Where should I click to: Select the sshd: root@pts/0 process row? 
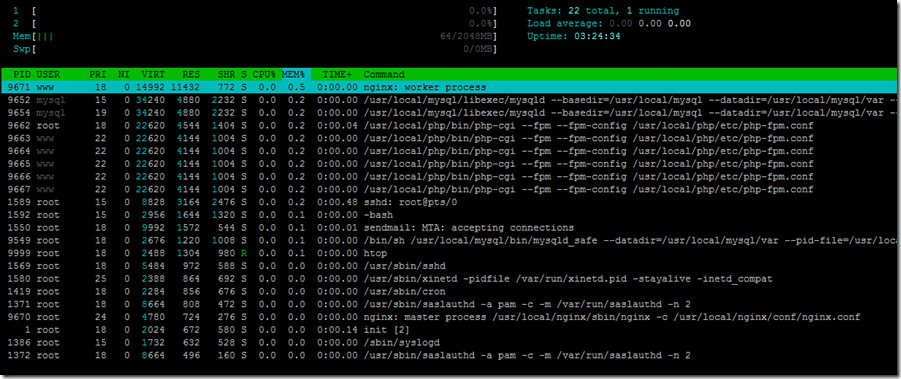point(450,202)
